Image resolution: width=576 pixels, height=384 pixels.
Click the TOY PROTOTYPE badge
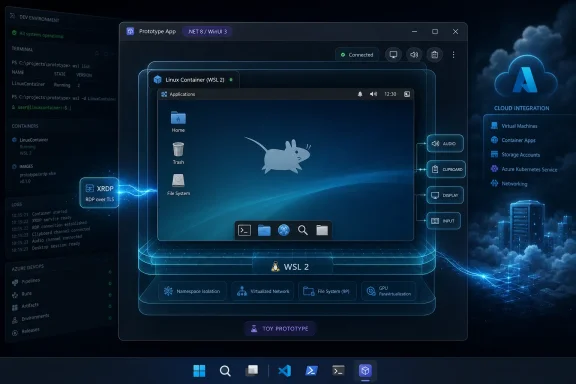point(280,329)
